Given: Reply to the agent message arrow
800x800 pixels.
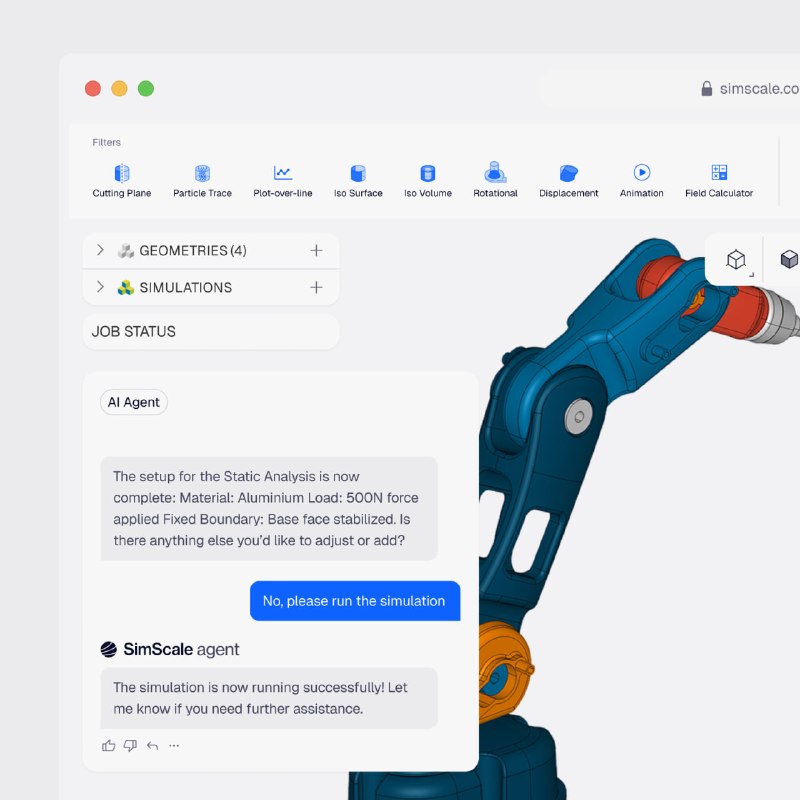Looking at the screenshot, I should [153, 745].
